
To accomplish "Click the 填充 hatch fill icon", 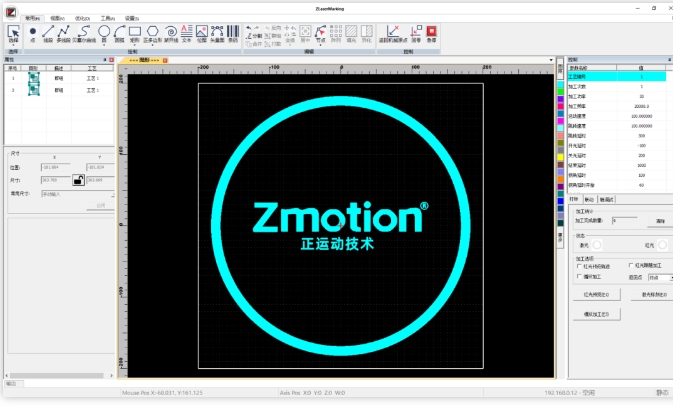I will click(351, 34).
